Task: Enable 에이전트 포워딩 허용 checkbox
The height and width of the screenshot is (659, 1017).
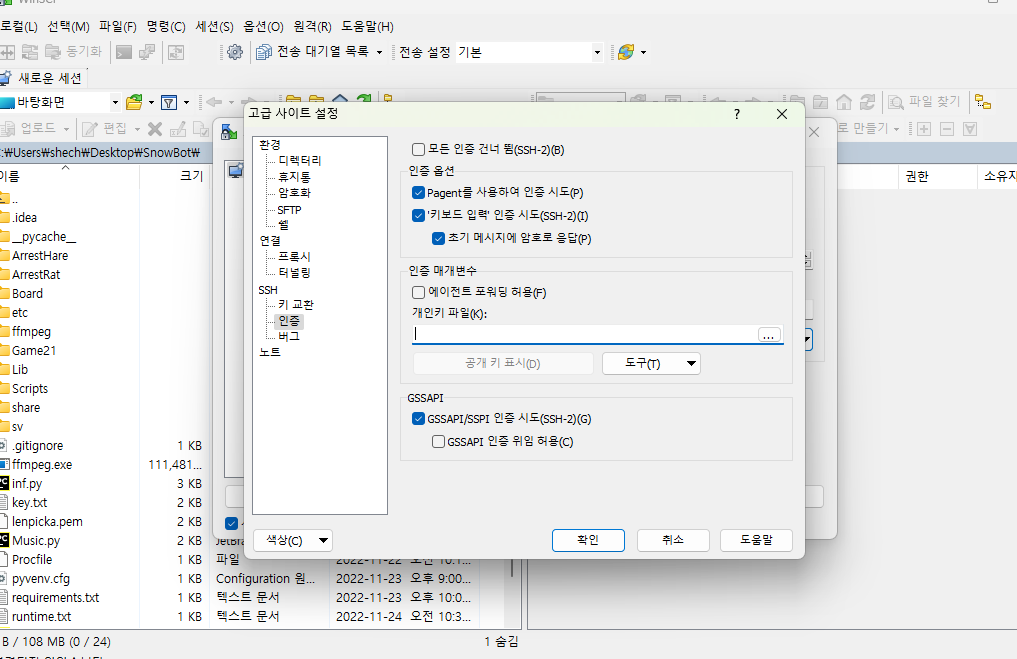Action: pos(418,293)
